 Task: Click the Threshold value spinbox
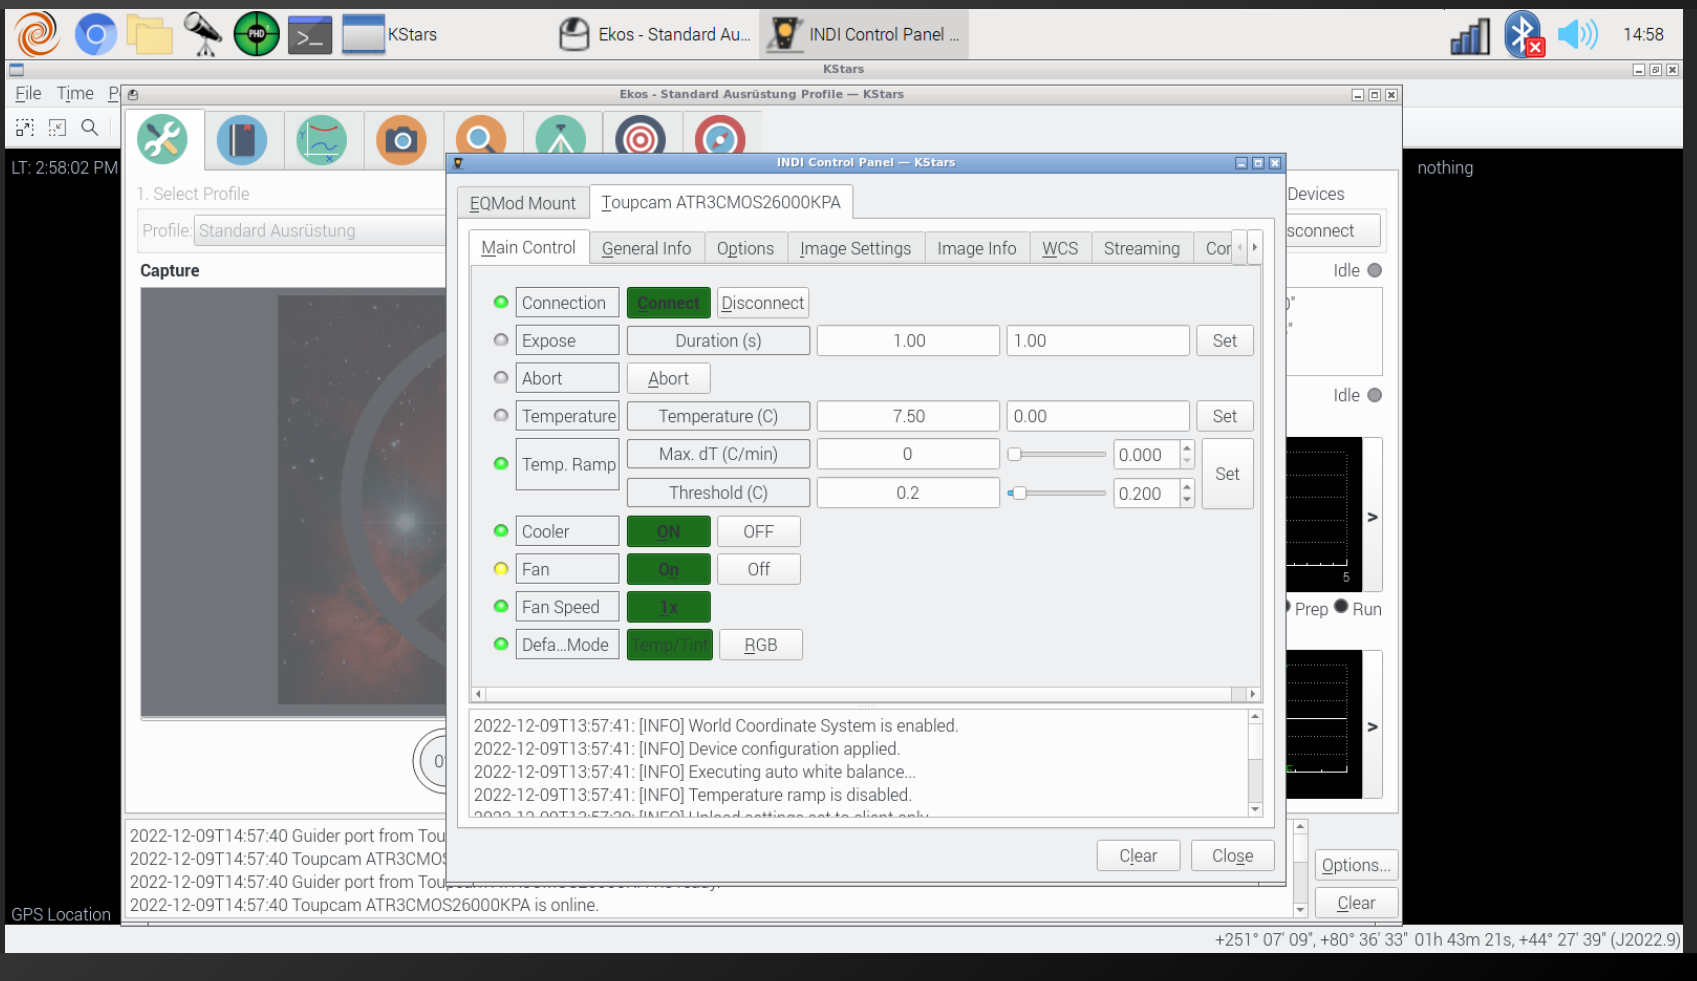pyautogui.click(x=1154, y=494)
